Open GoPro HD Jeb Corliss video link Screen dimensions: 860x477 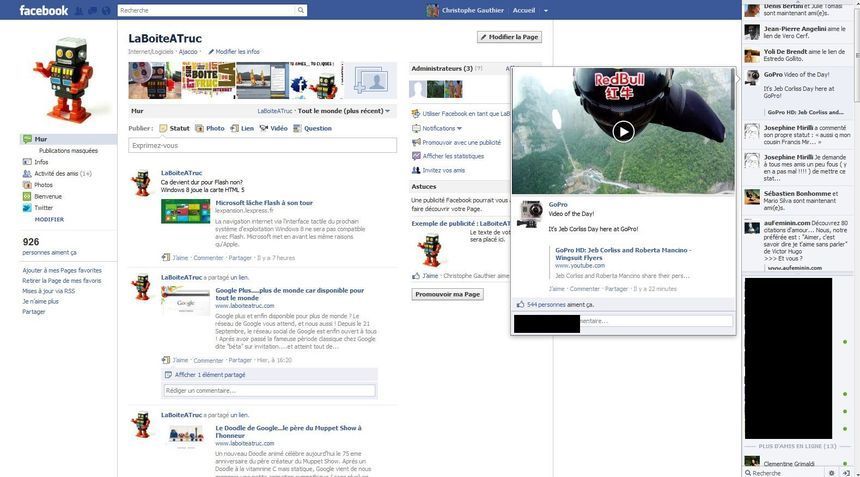tap(623, 254)
